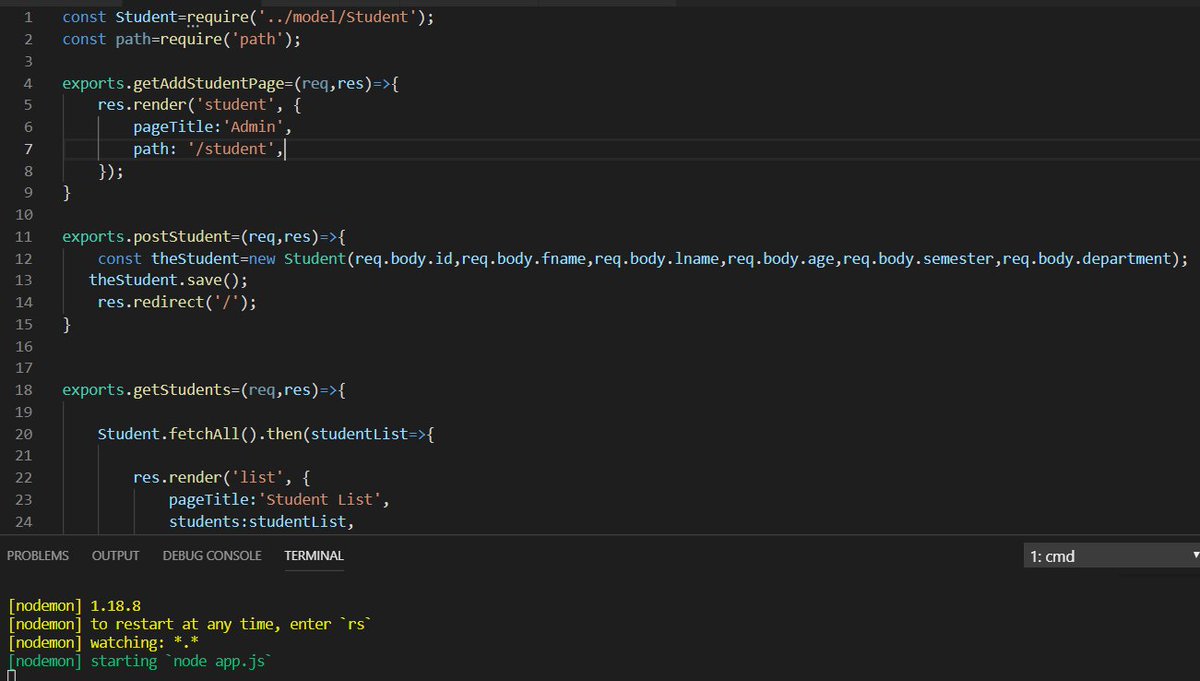This screenshot has height=681, width=1200.
Task: Click the terminal cursor prompt below nodemon output
Action: 11,676
